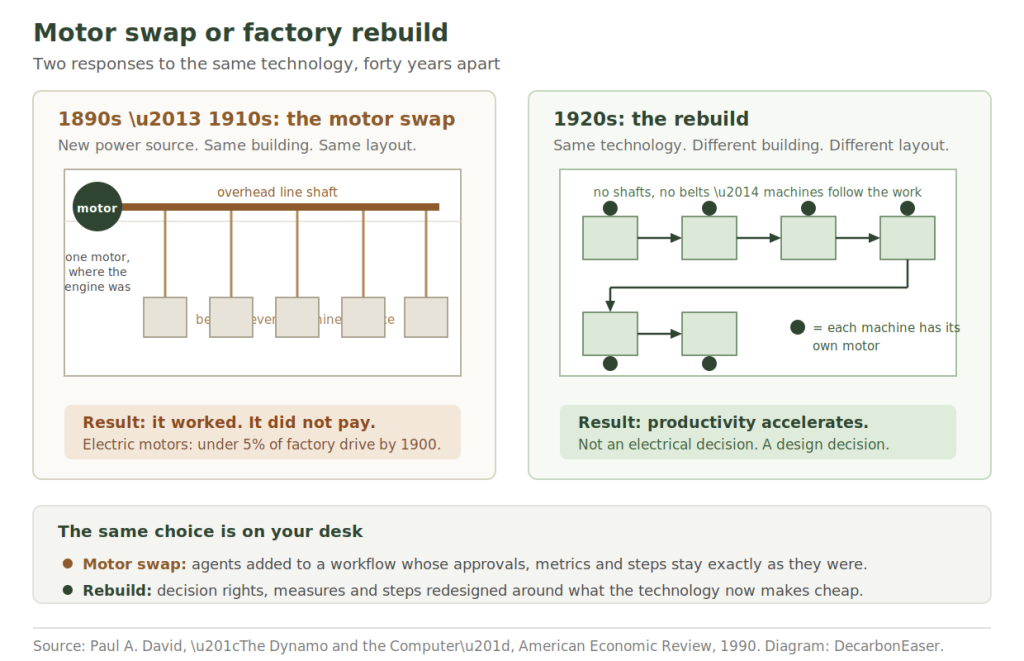Click the bold "Motor swap:" label

pos(134,564)
